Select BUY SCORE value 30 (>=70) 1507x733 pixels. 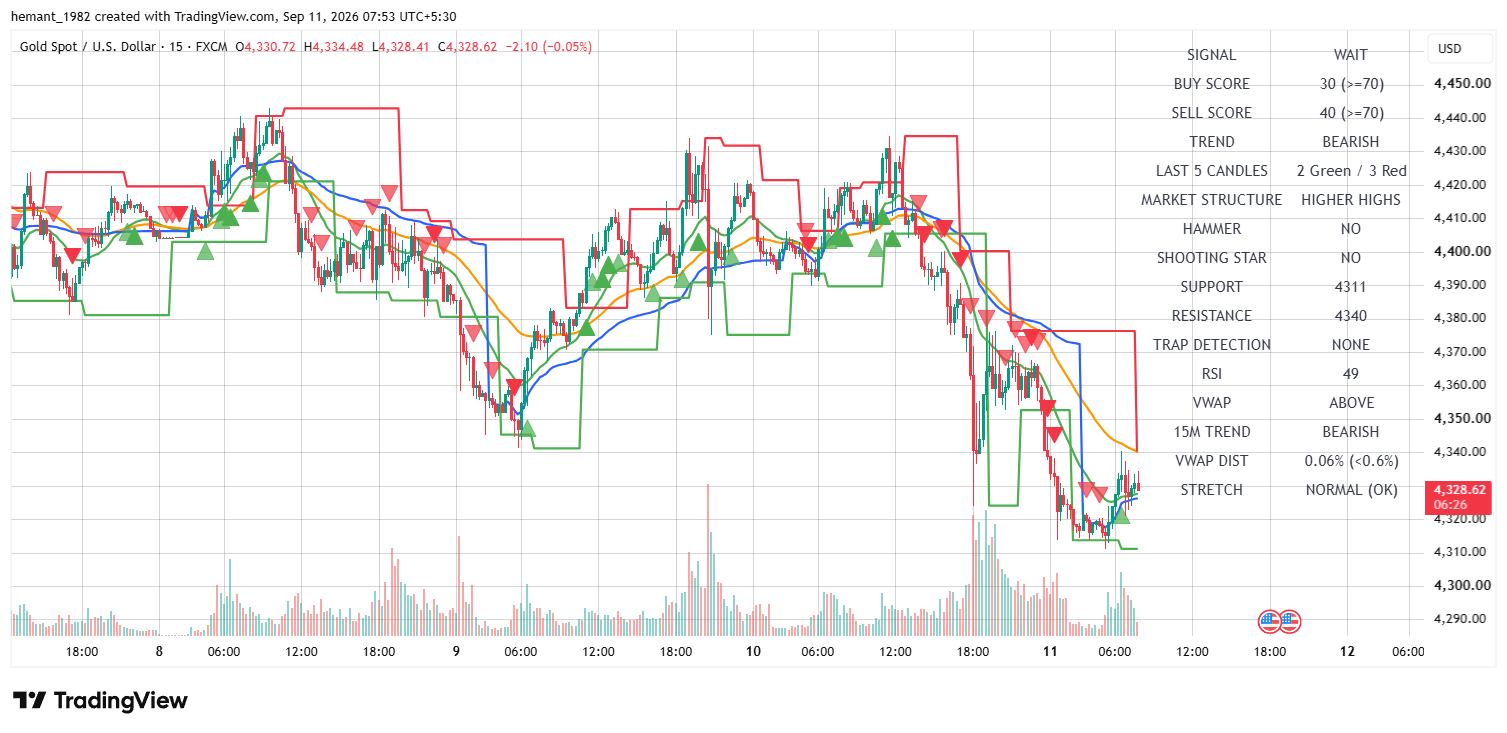(x=1351, y=84)
